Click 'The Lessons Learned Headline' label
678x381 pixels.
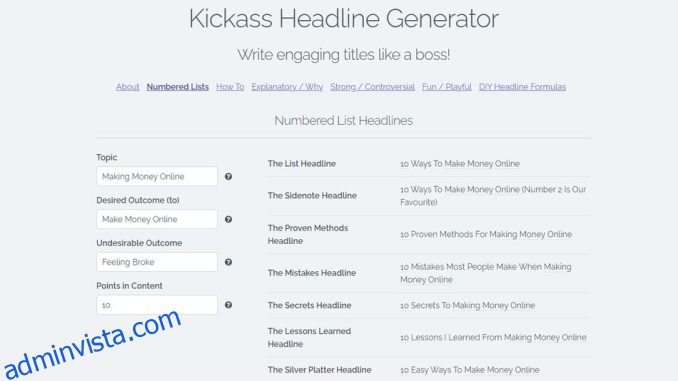[x=309, y=337]
